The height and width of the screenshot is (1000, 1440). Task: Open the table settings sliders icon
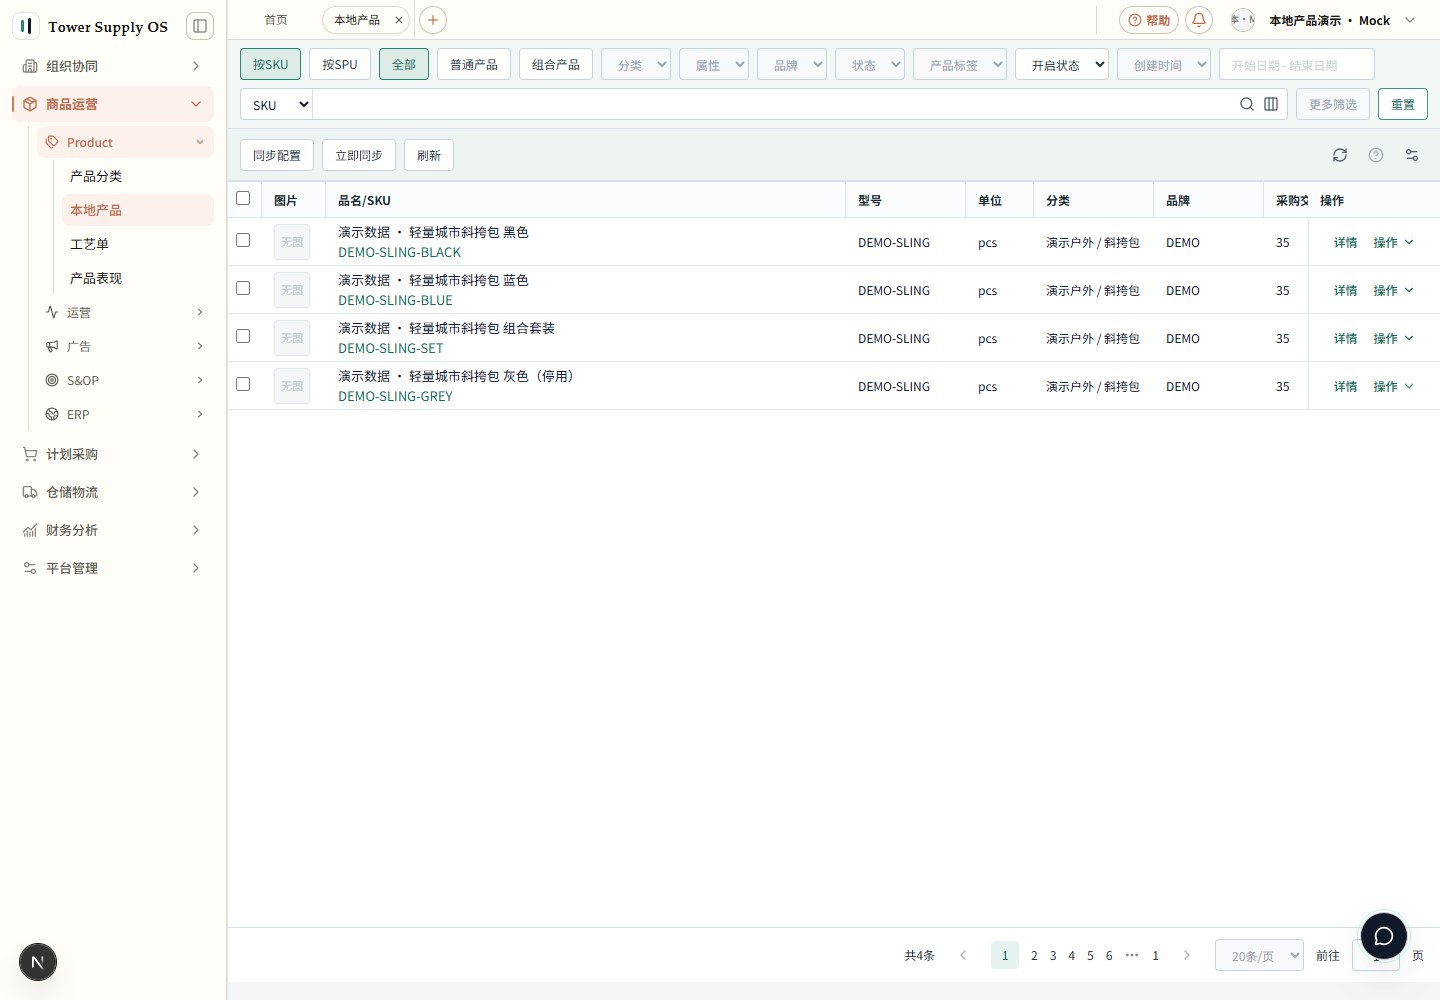1412,155
